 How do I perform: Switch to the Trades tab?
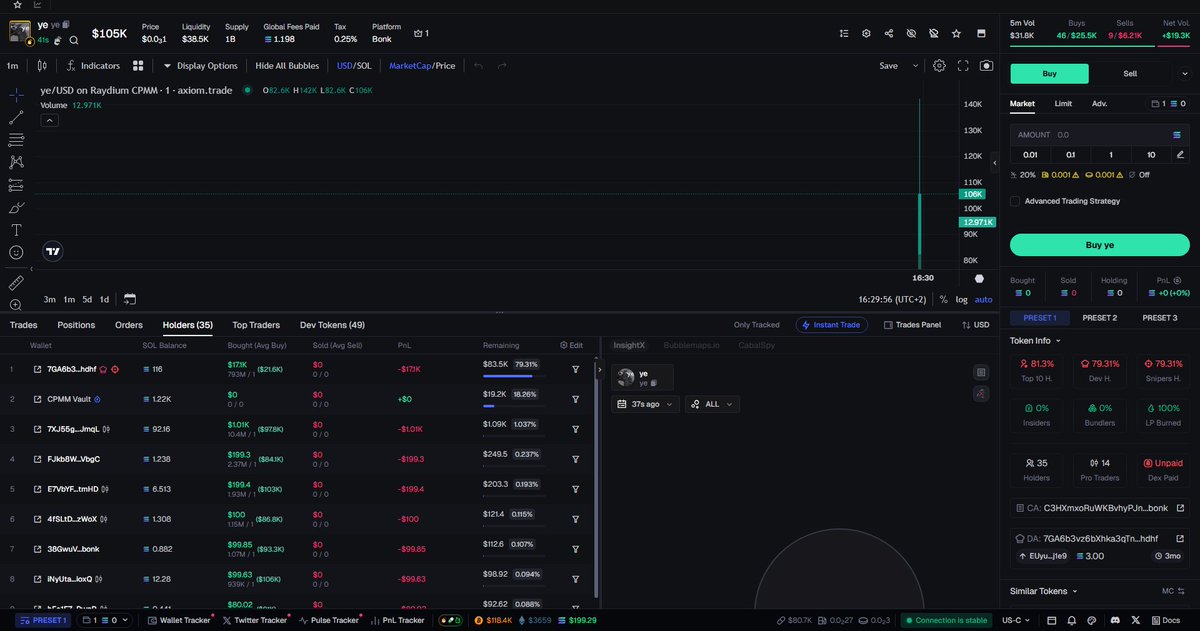24,325
